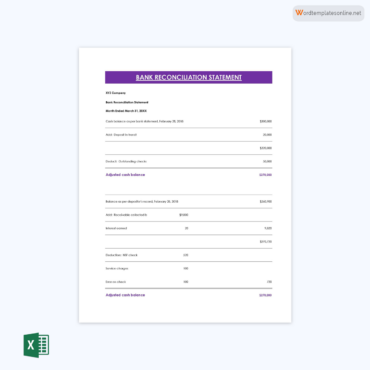Select the "Service charges" row label
This screenshot has height=370, width=370.
117,268
